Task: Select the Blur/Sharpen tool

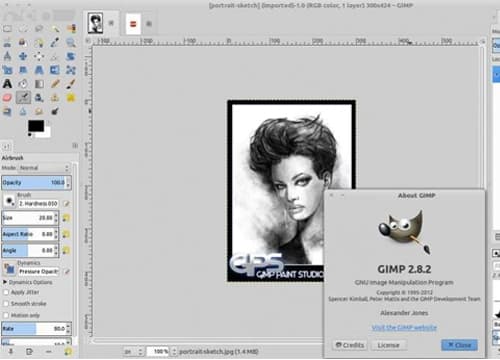Action: click(x=23, y=111)
